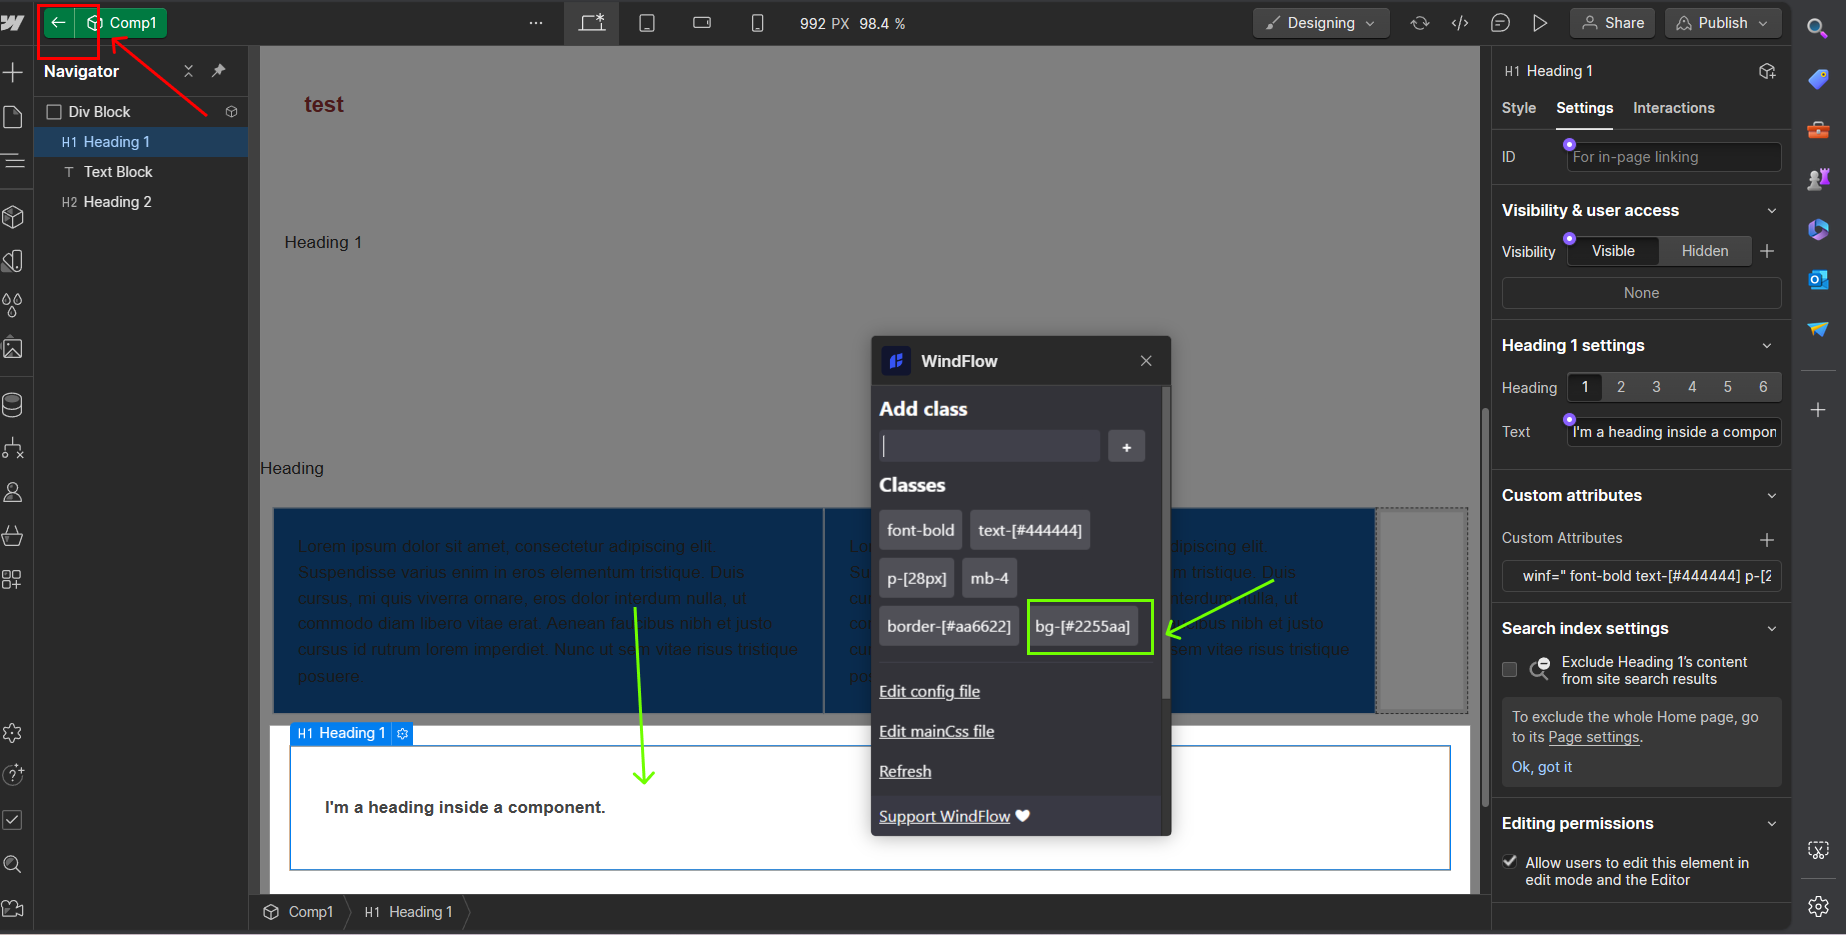
Task: Collapse the Custom attributes section
Action: point(1771,496)
